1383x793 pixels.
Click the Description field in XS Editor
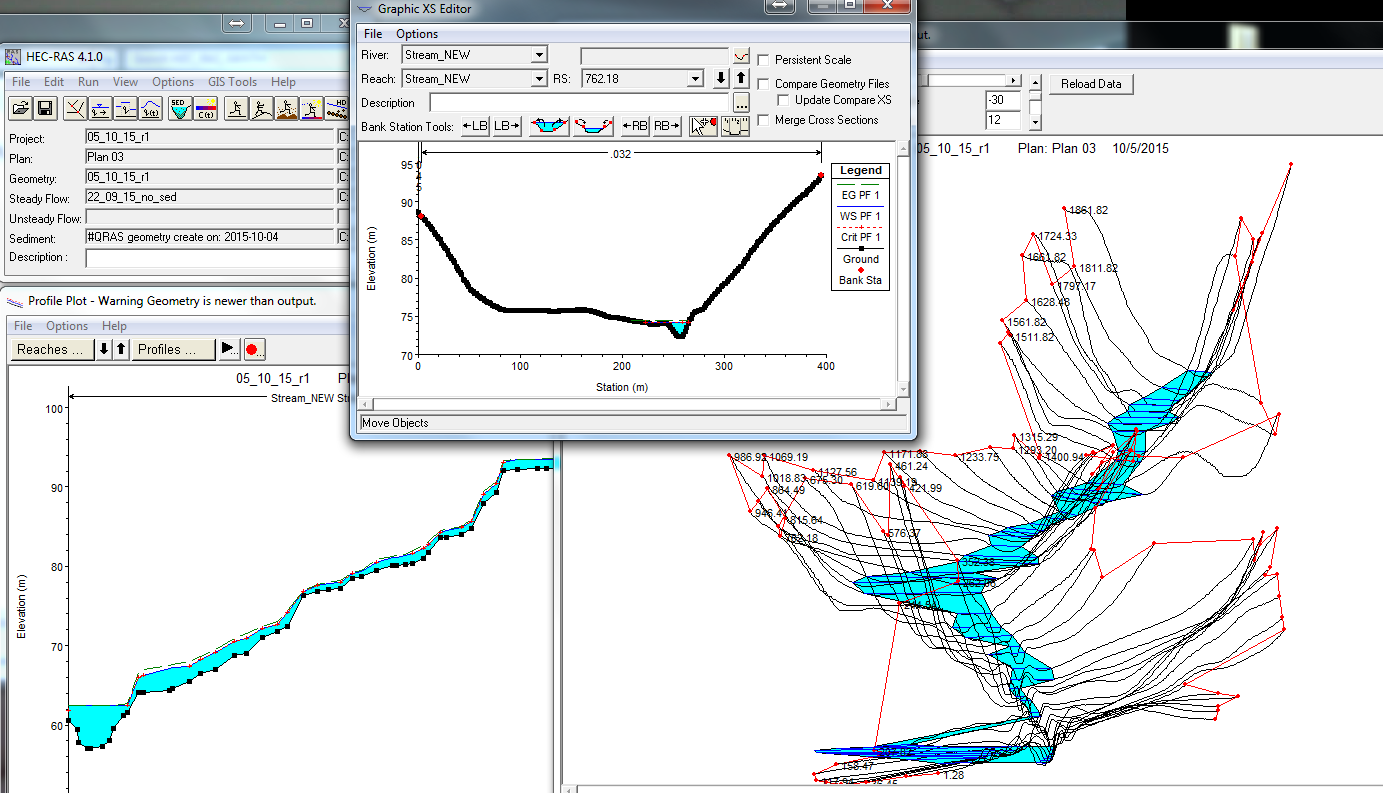point(580,102)
